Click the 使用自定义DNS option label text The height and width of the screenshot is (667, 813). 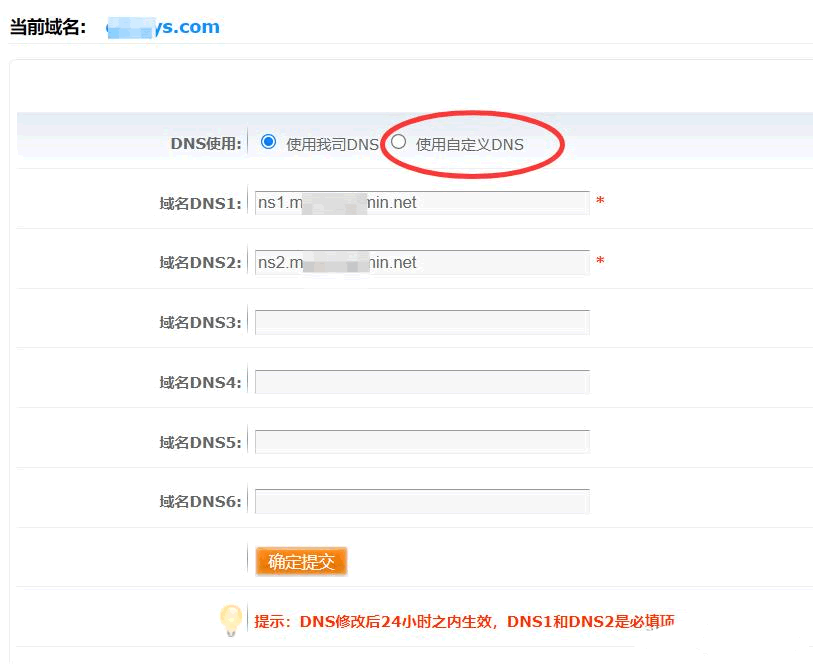click(469, 144)
